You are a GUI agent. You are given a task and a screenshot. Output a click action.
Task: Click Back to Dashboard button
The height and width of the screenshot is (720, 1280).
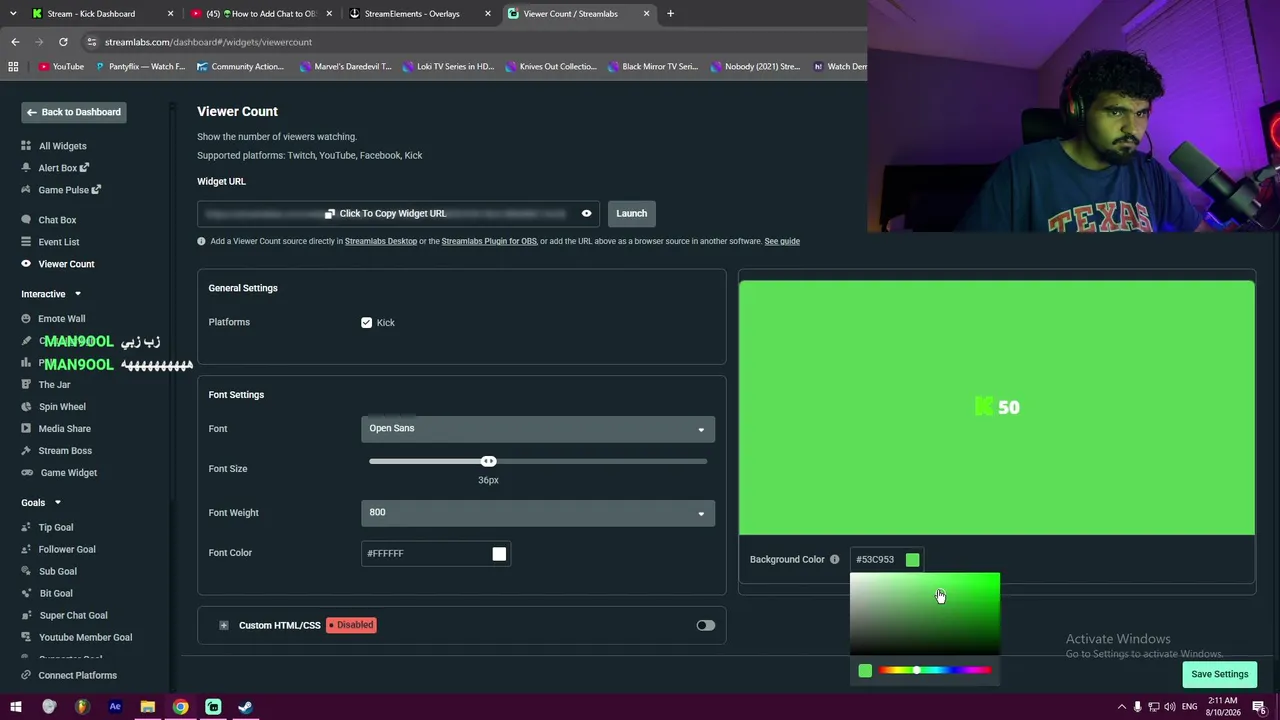[x=74, y=112]
